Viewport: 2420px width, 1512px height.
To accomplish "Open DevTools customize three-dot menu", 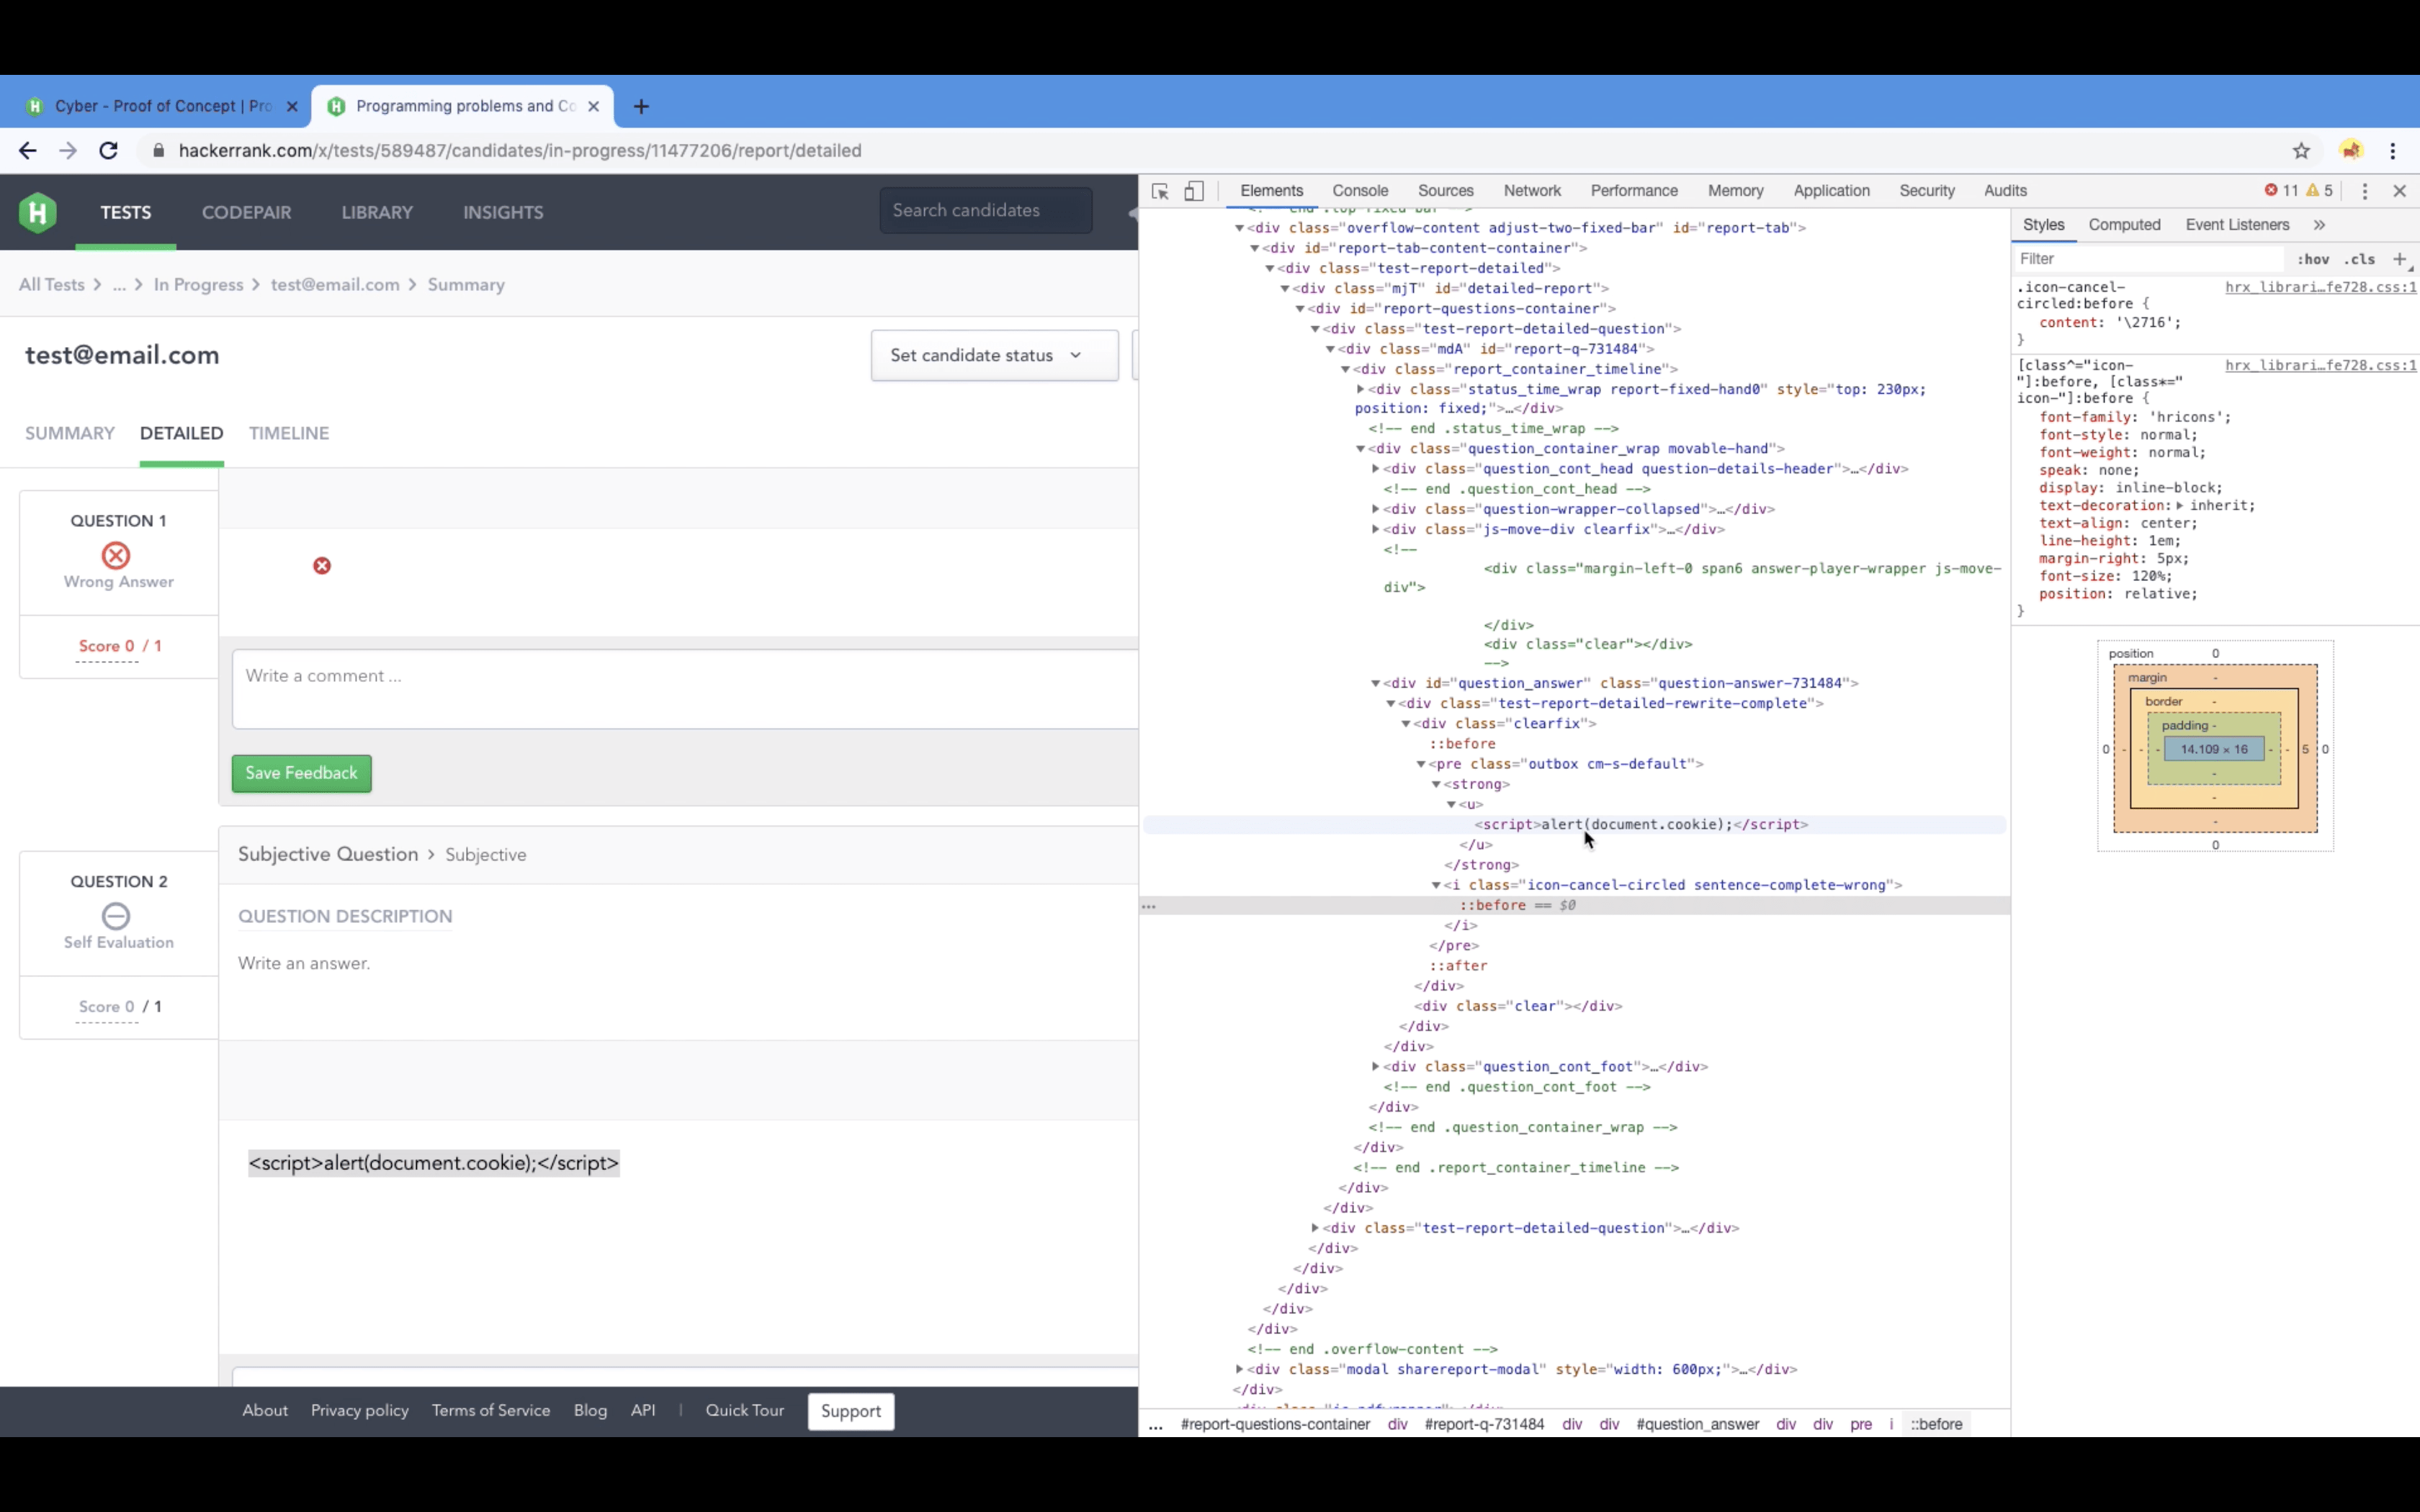I will coord(2365,191).
